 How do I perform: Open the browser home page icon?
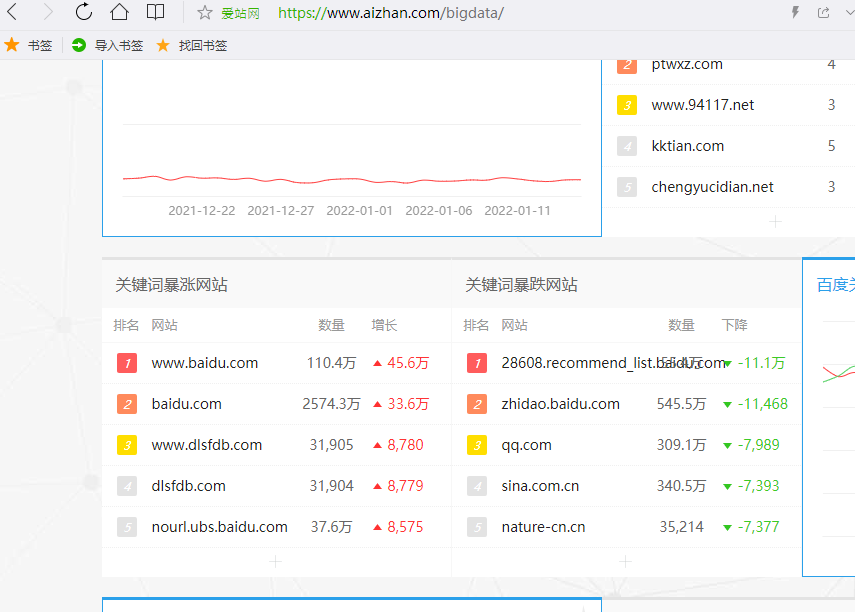coord(119,12)
